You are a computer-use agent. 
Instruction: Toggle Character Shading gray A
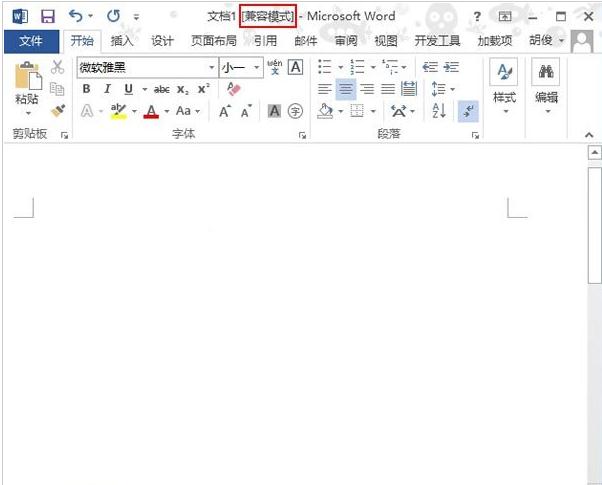click(x=274, y=111)
